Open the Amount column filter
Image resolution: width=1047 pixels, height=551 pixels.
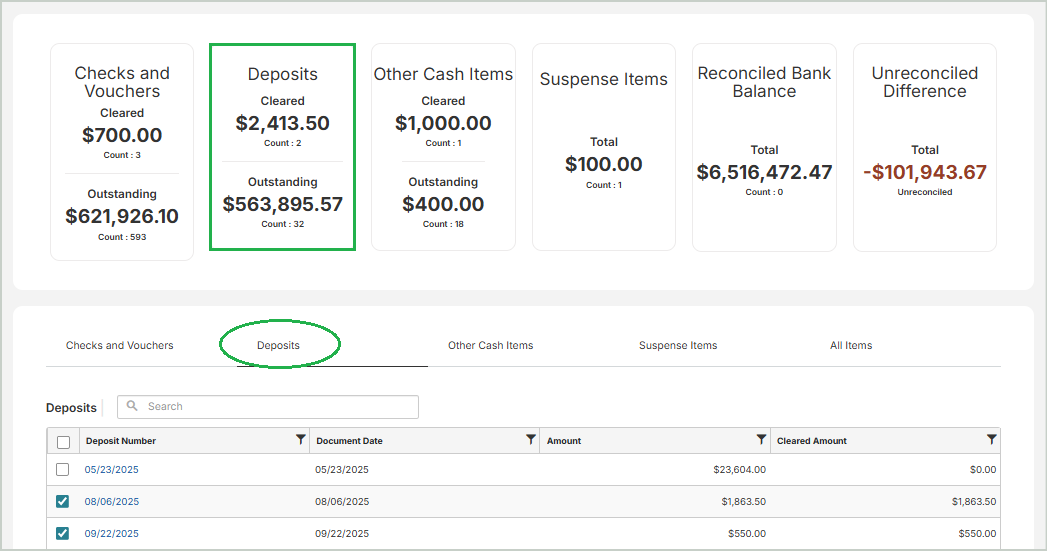point(761,440)
